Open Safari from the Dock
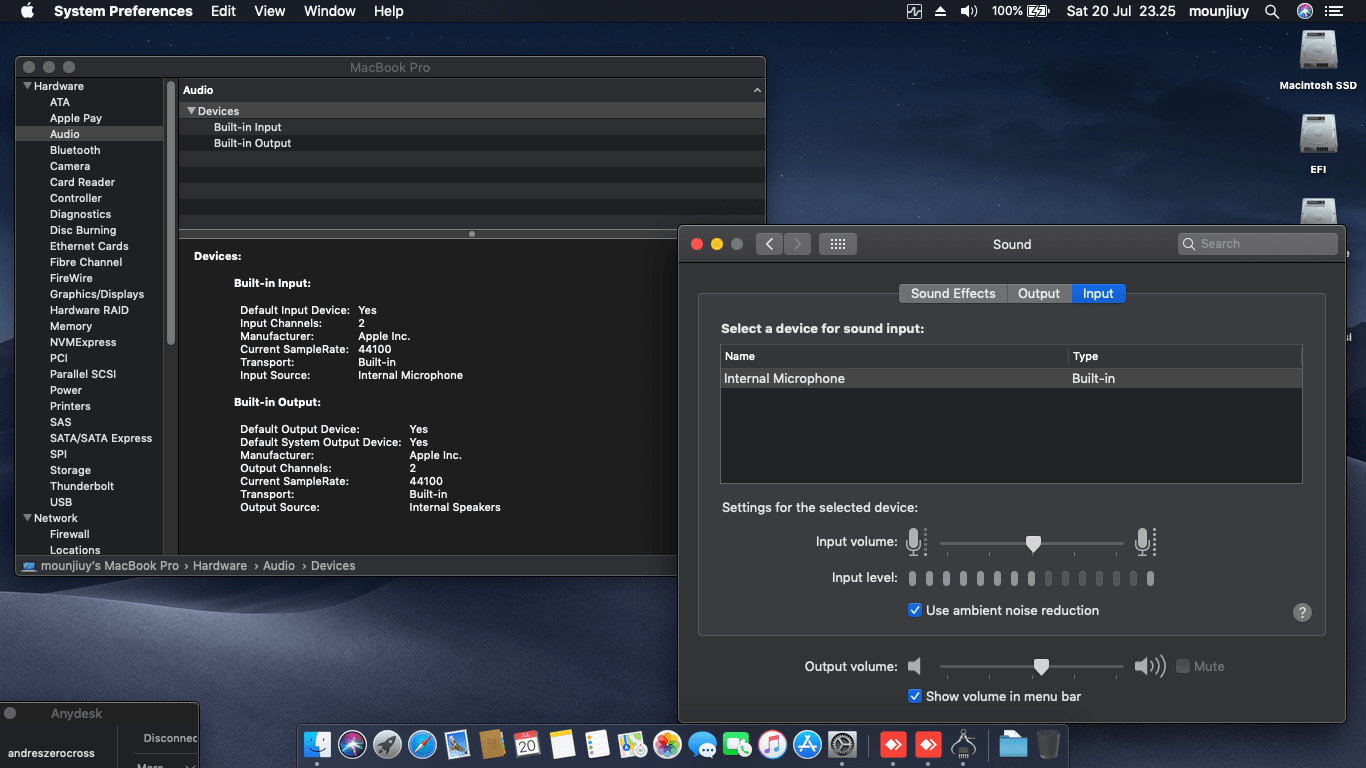Screen dimensions: 1366x768 click(422, 744)
